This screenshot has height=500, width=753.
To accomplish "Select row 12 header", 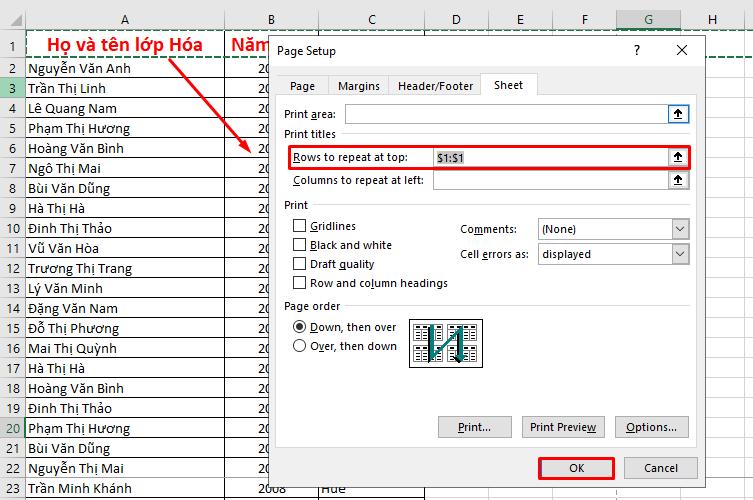I will click(x=12, y=268).
